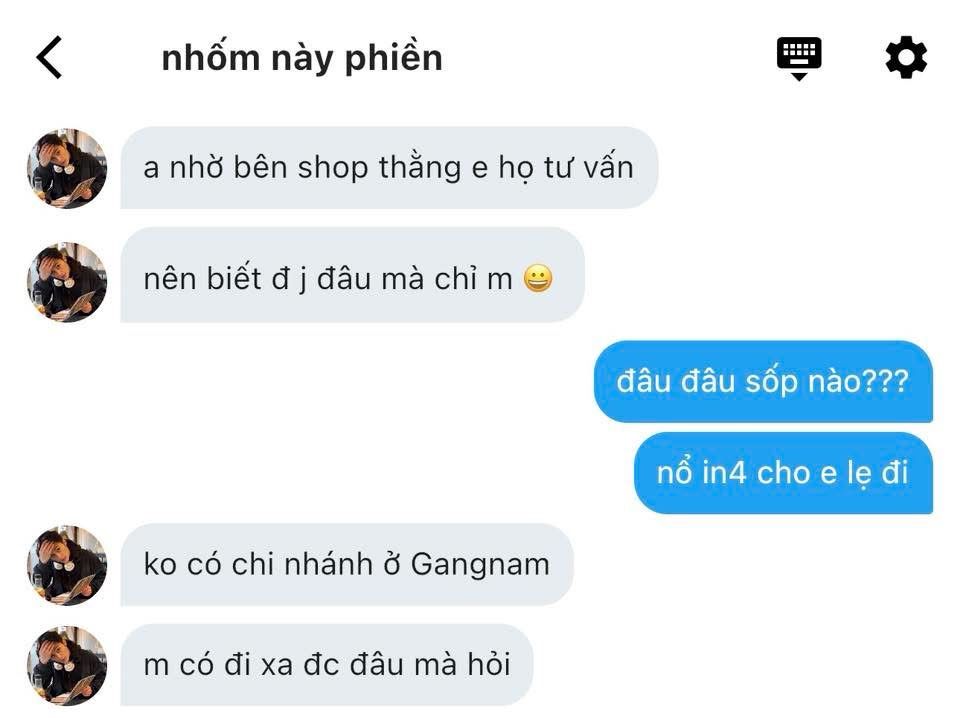This screenshot has width=960, height=718.
Task: Select the blue message 'nổ in4 cho e lẹ đi'
Action: pyautogui.click(x=783, y=473)
